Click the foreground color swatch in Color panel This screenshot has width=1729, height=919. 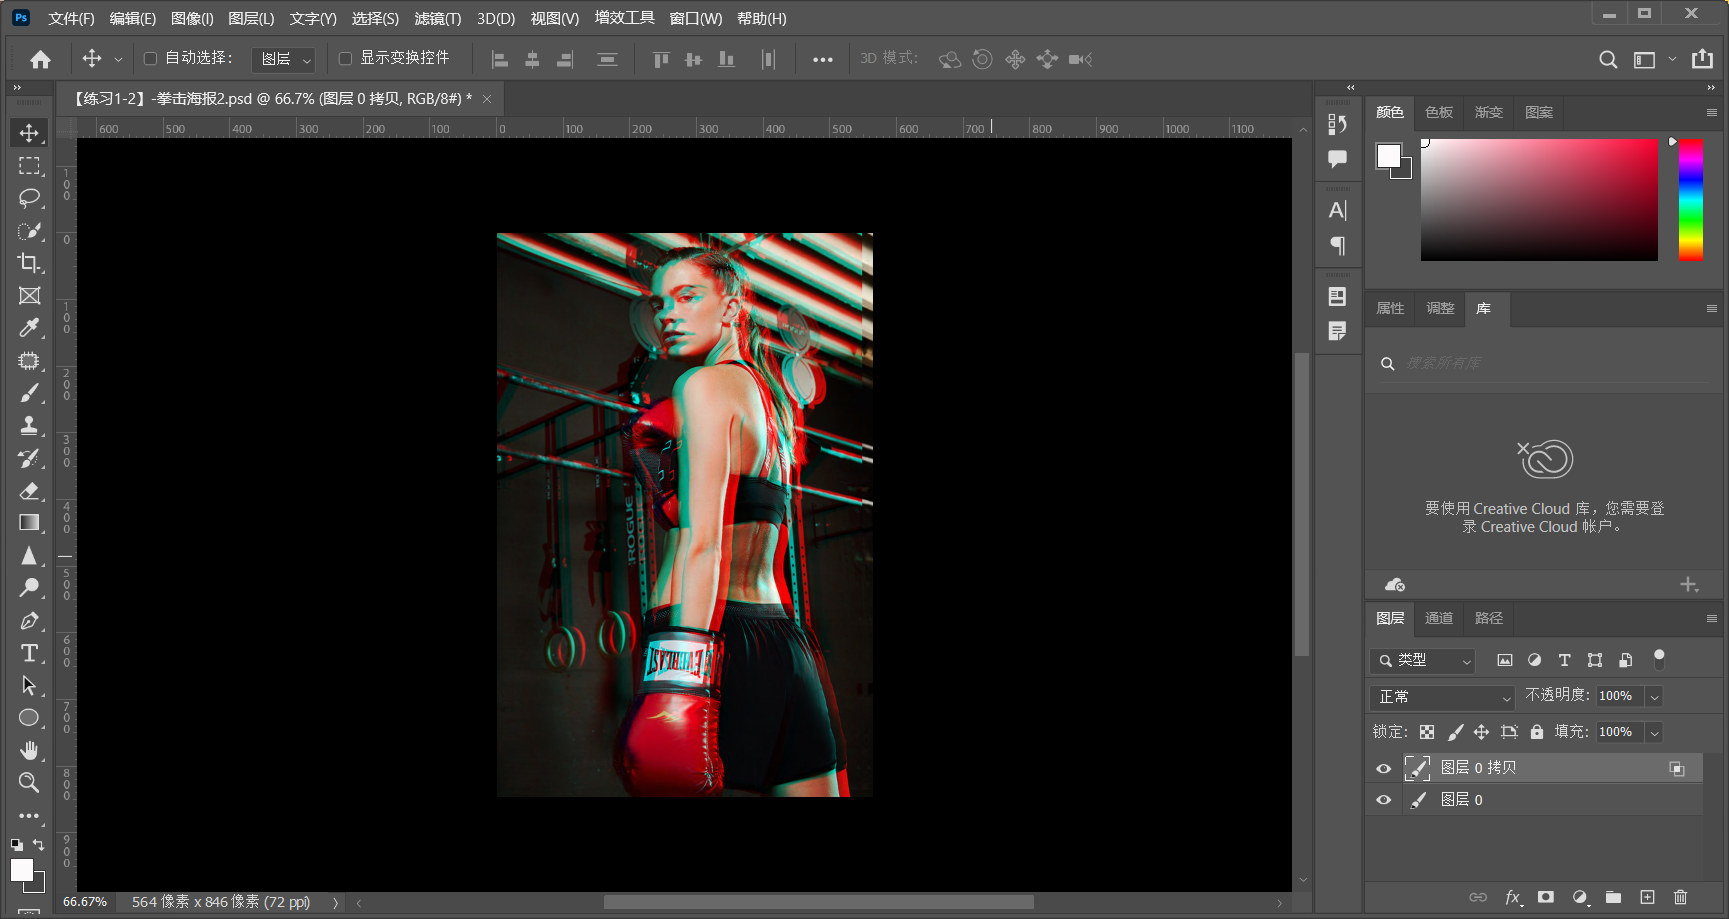(1389, 156)
